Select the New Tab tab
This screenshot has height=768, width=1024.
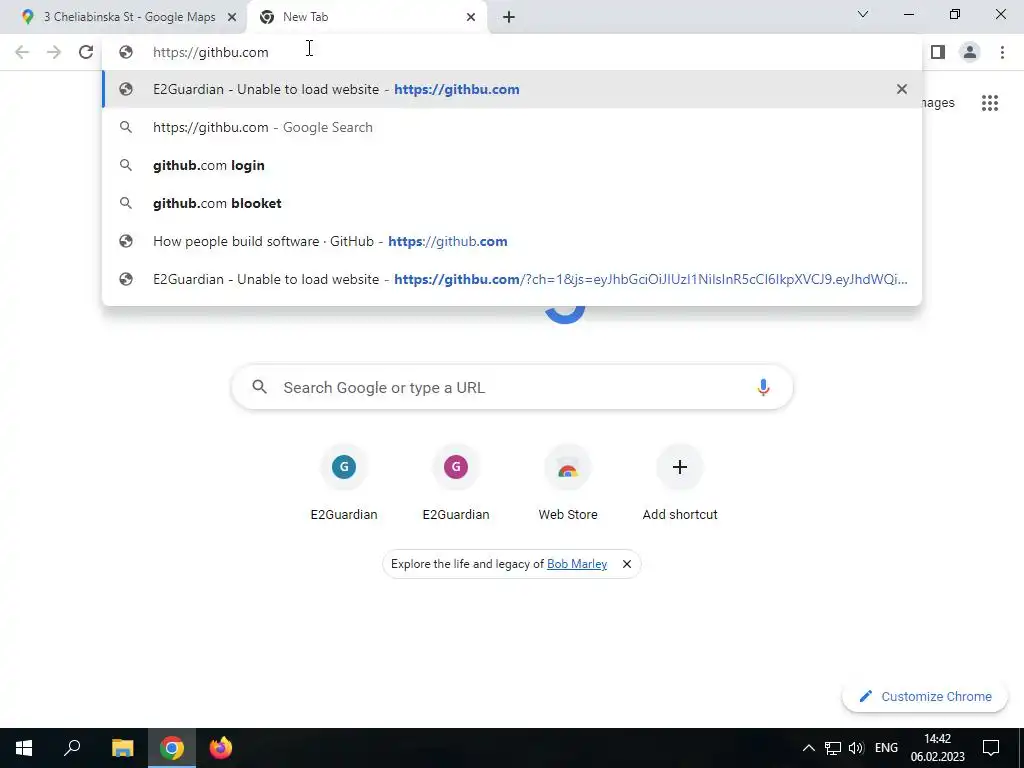click(368, 17)
